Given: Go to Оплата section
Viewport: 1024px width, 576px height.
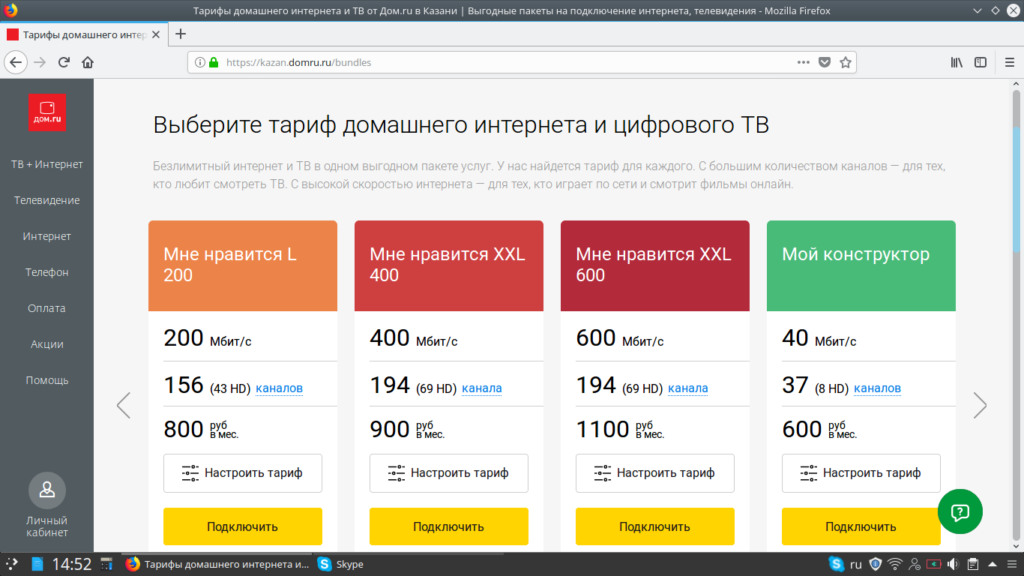Looking at the screenshot, I should (47, 308).
